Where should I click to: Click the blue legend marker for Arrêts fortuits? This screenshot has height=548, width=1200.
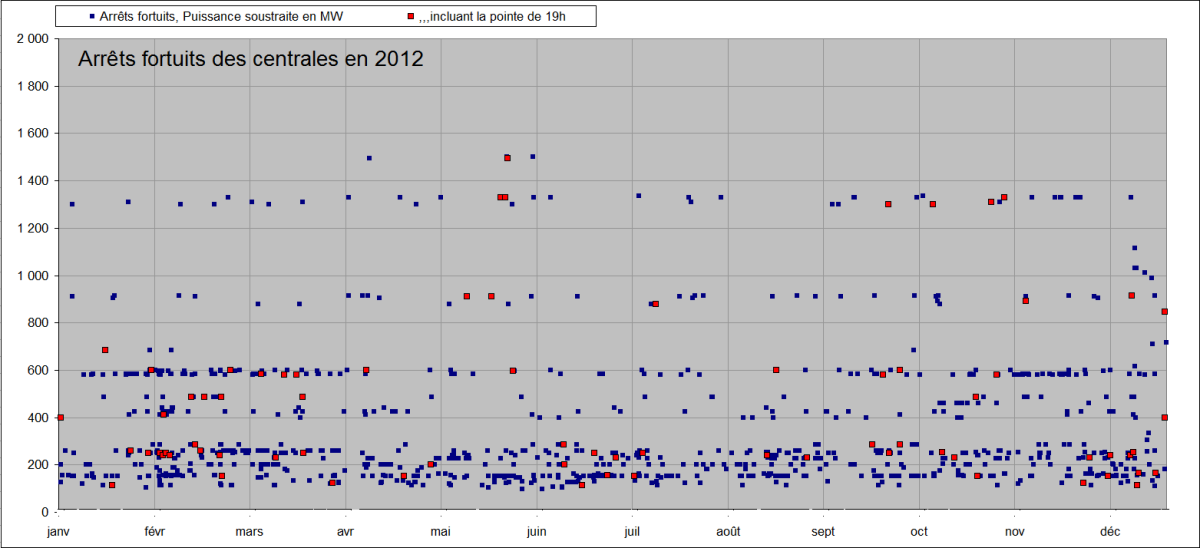point(91,16)
